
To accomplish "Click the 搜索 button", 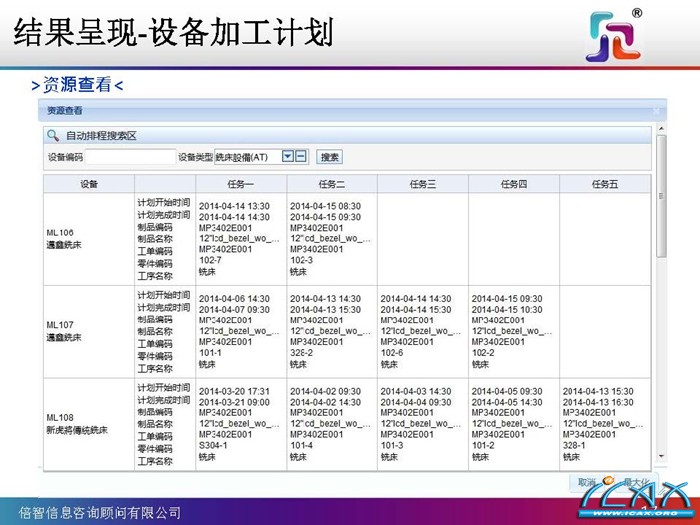I will (329, 157).
